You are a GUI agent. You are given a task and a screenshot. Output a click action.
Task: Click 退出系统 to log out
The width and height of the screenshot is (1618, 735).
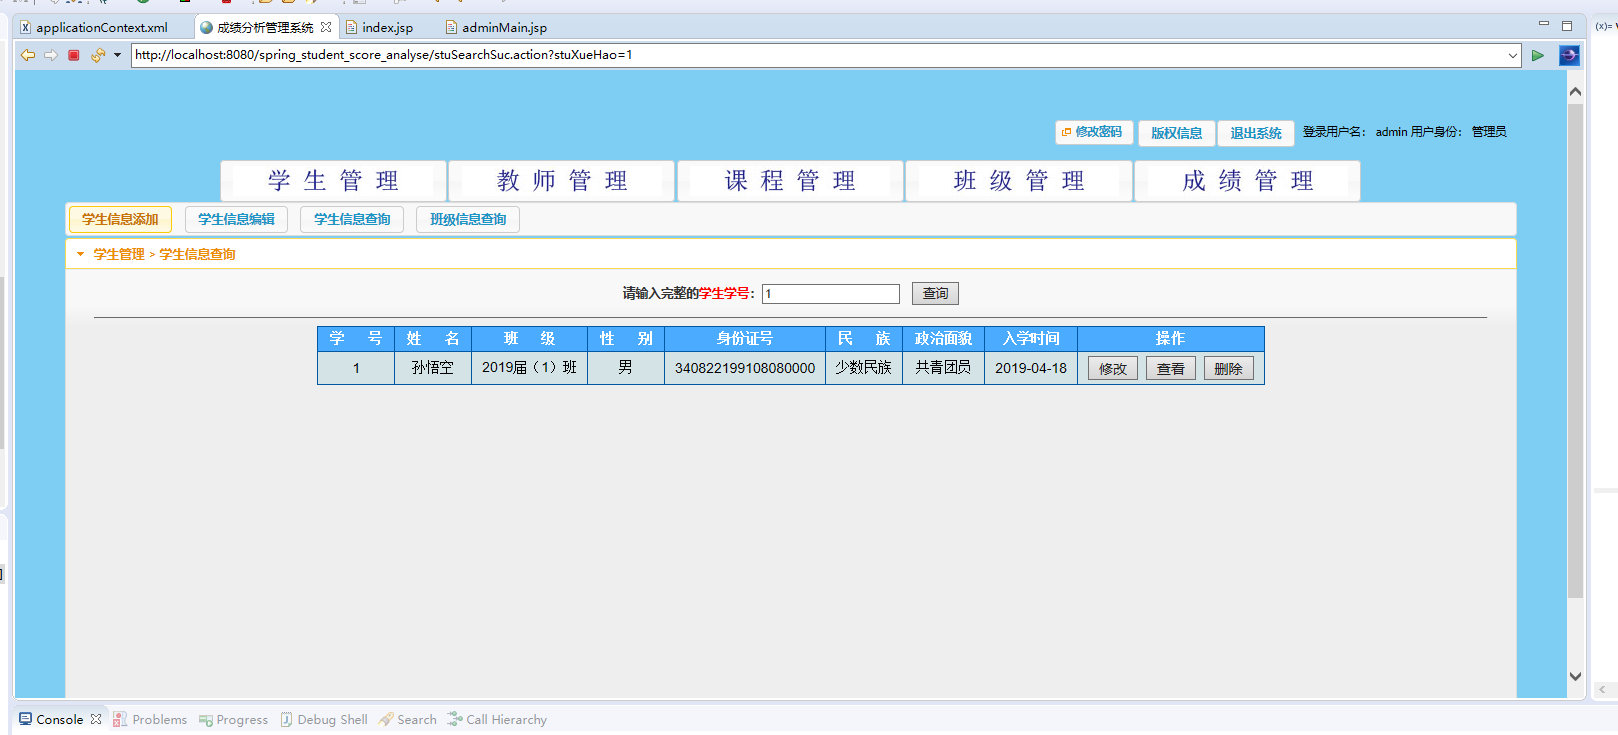coord(1256,133)
